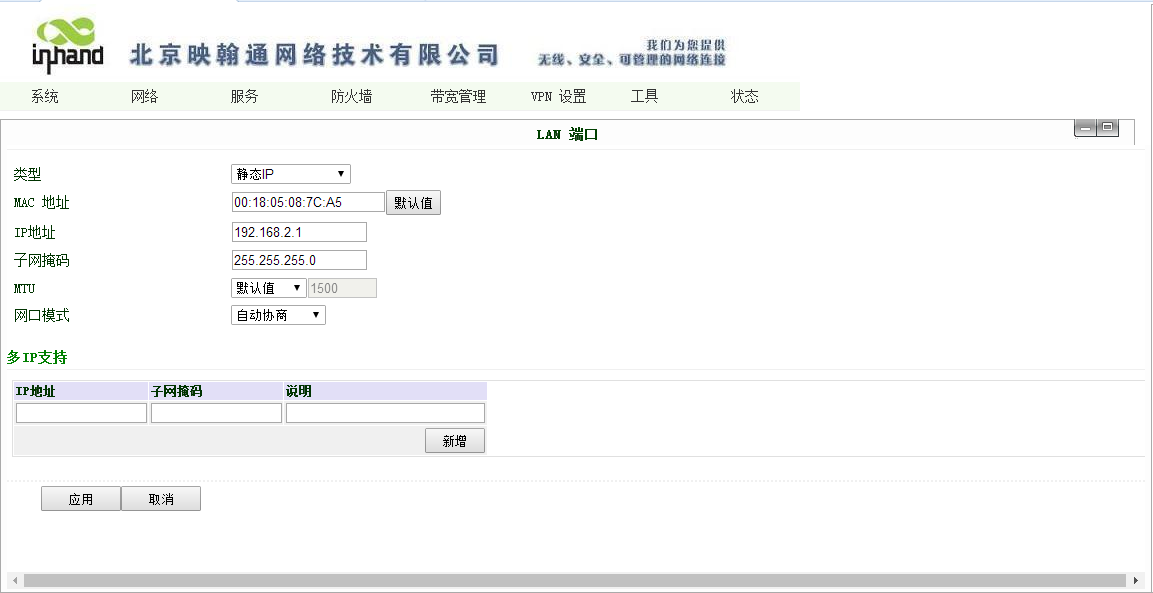
Task: Maximize the LAN port panel
Action: tap(1108, 128)
